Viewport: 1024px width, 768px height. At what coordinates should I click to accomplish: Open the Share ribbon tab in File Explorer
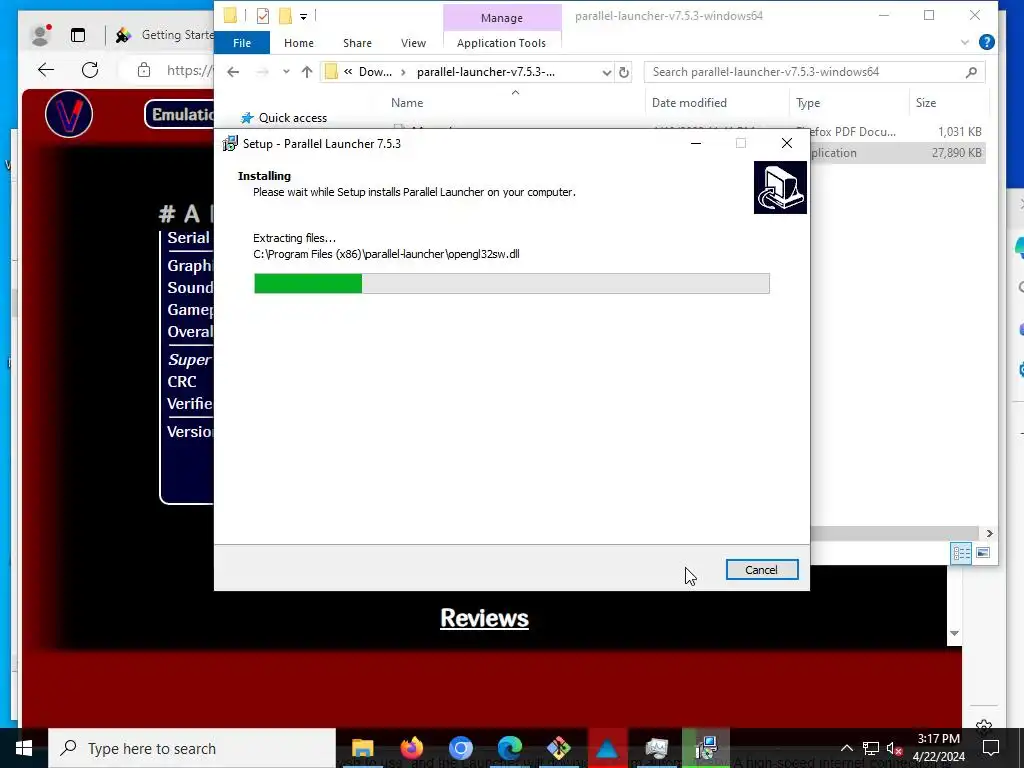tap(357, 43)
